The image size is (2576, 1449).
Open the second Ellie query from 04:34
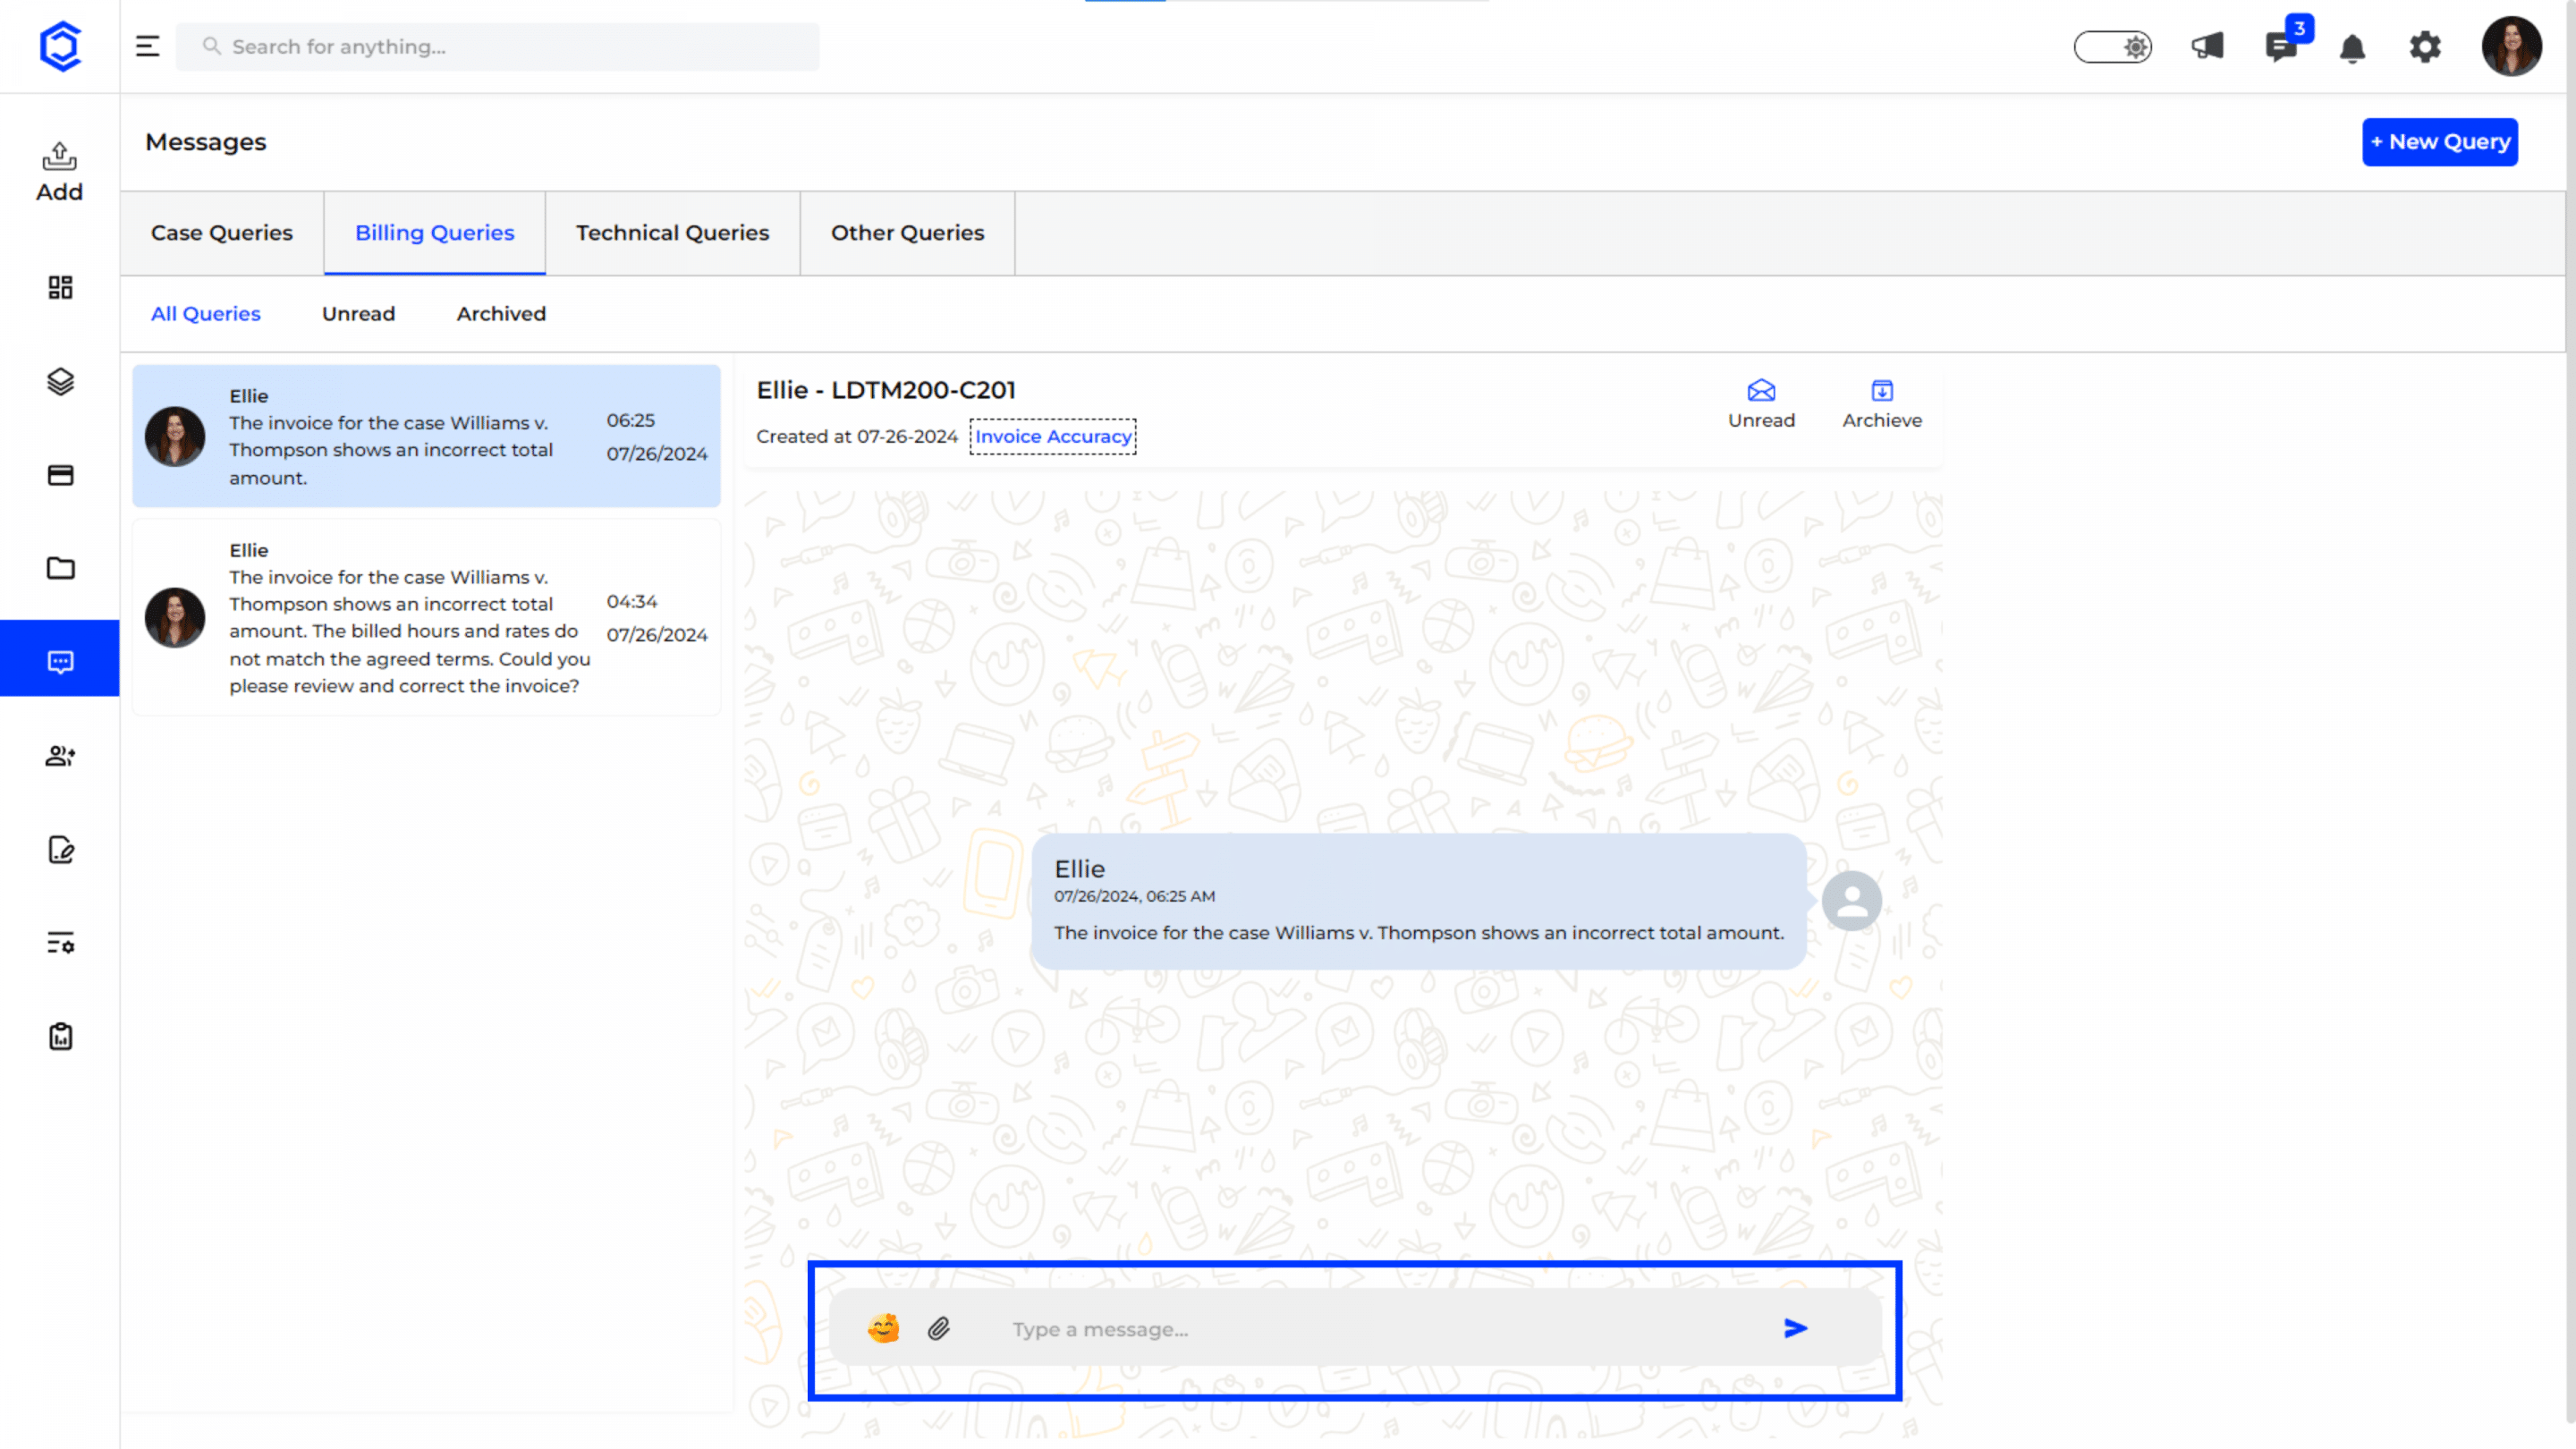(x=426, y=617)
